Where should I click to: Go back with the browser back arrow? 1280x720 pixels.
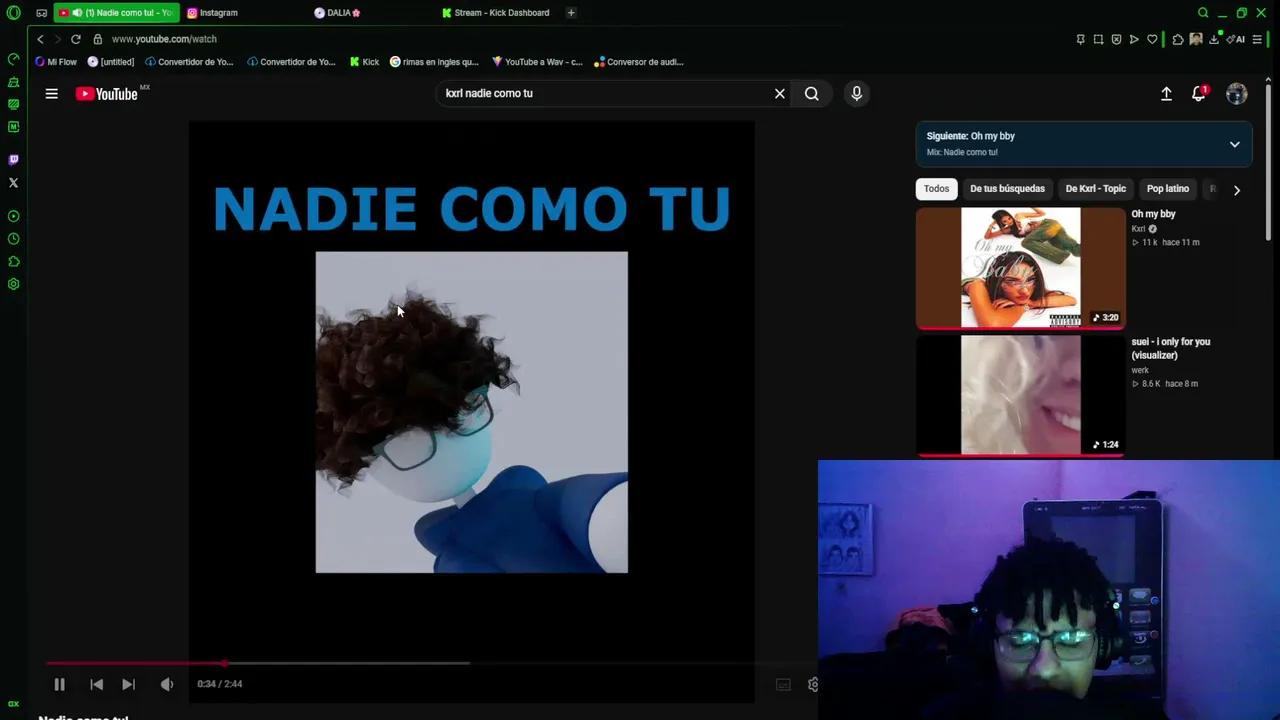[x=40, y=39]
